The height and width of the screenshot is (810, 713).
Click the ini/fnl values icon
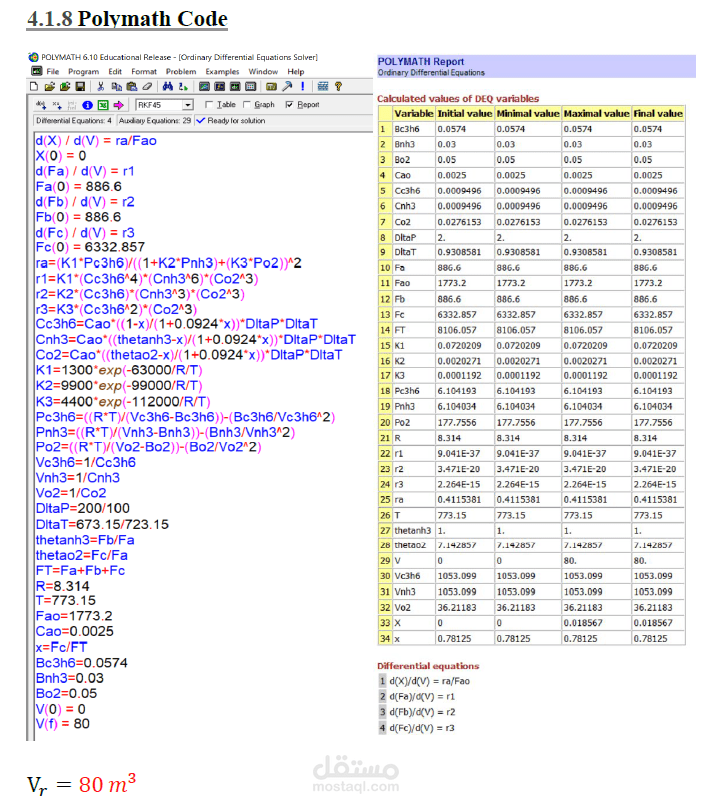[72, 105]
